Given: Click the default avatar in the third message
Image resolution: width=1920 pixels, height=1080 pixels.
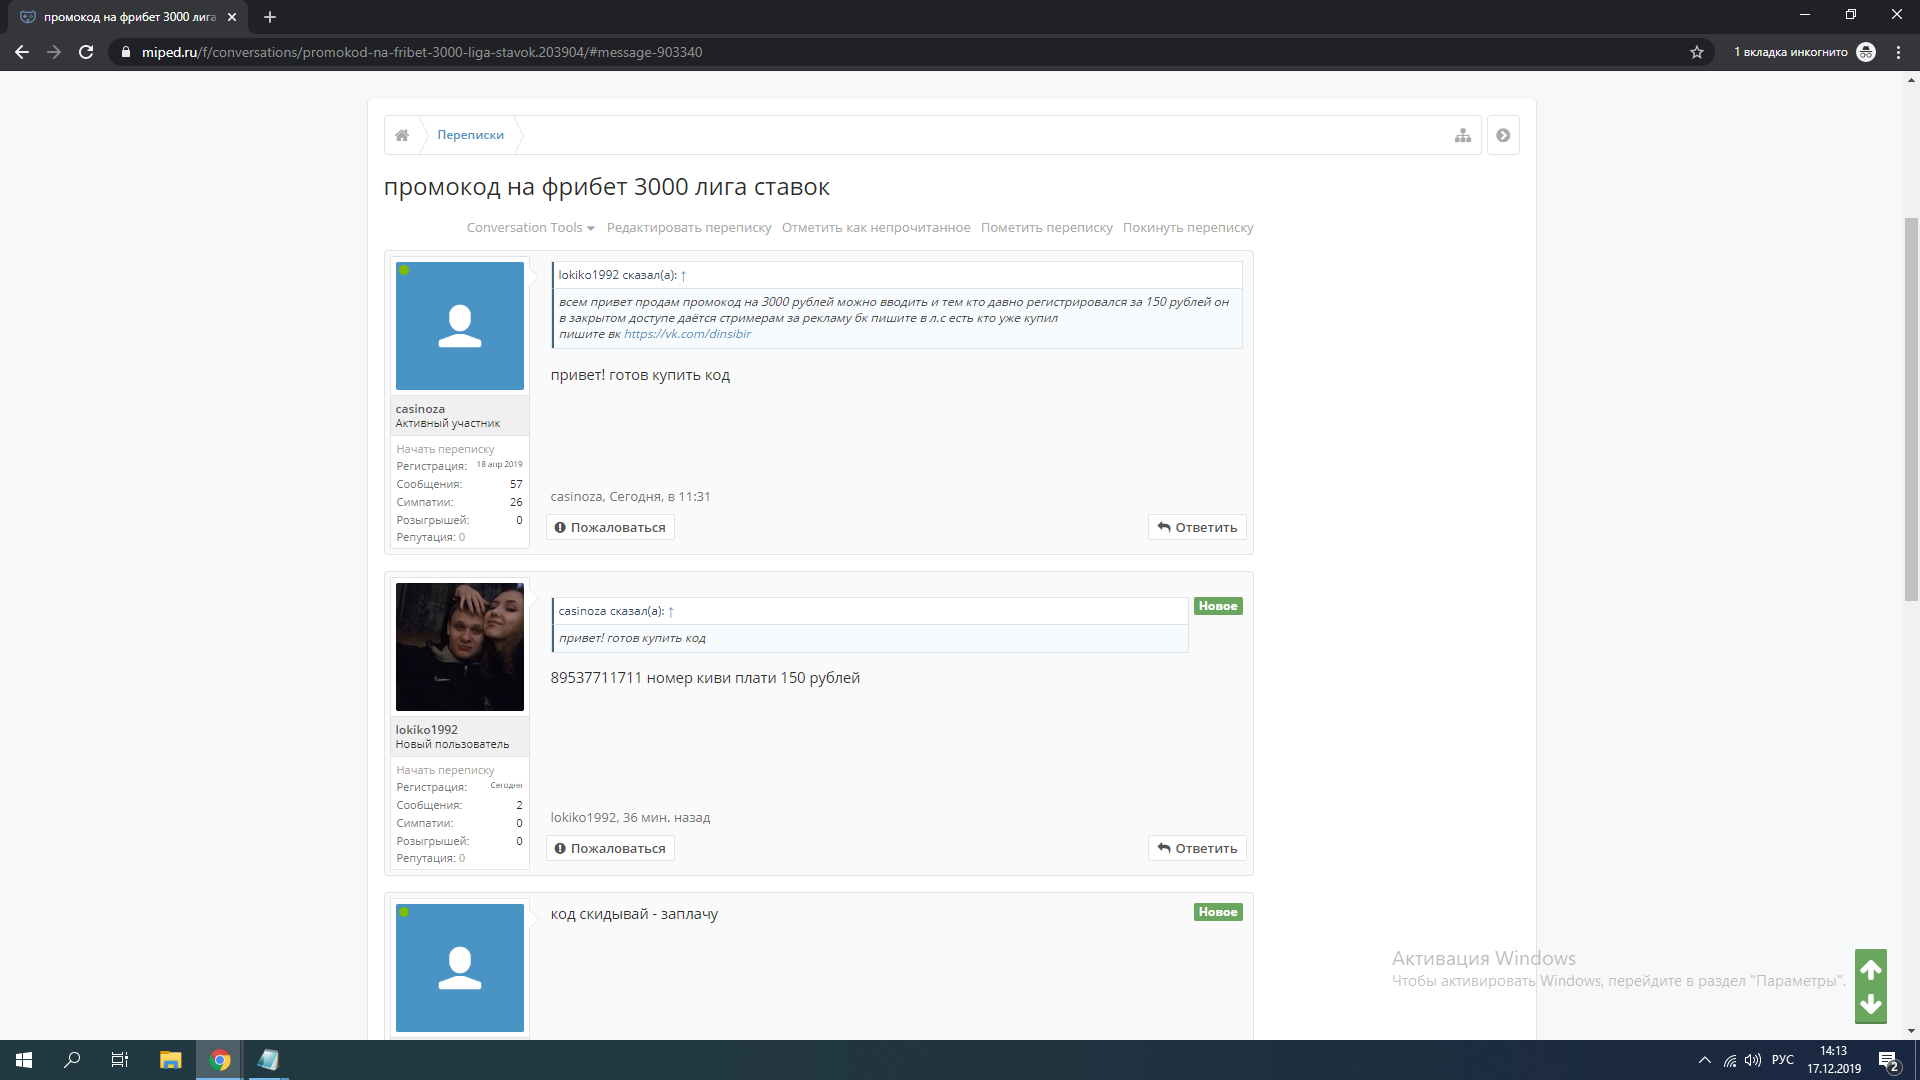Looking at the screenshot, I should (460, 968).
